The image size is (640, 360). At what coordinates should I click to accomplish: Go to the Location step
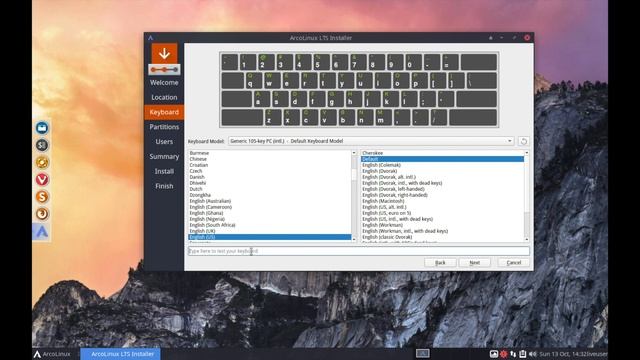pyautogui.click(x=164, y=98)
